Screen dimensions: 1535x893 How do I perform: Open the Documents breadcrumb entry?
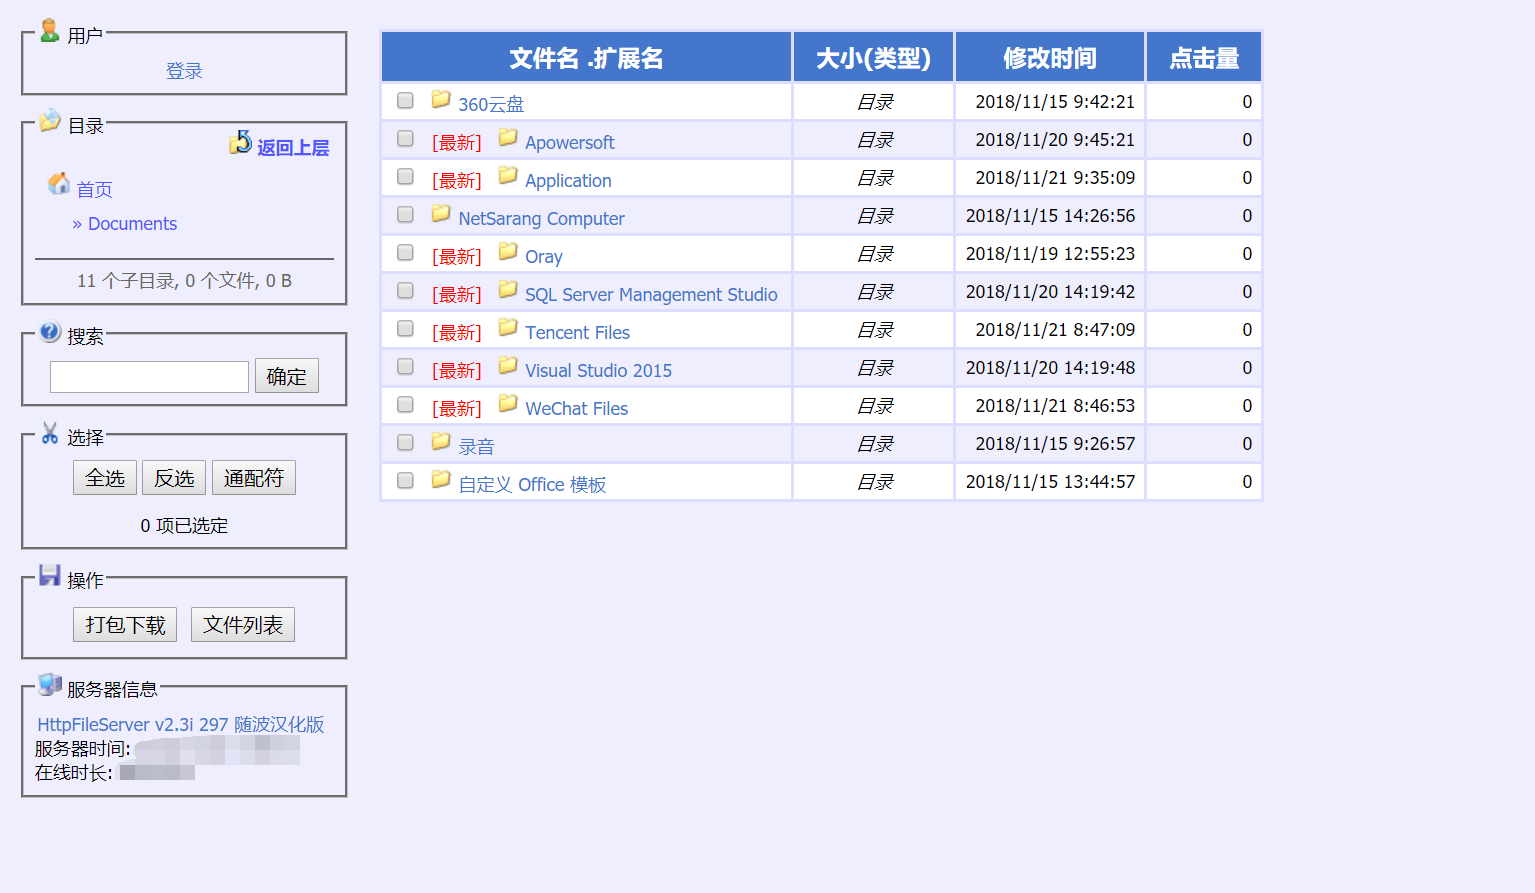tap(132, 224)
